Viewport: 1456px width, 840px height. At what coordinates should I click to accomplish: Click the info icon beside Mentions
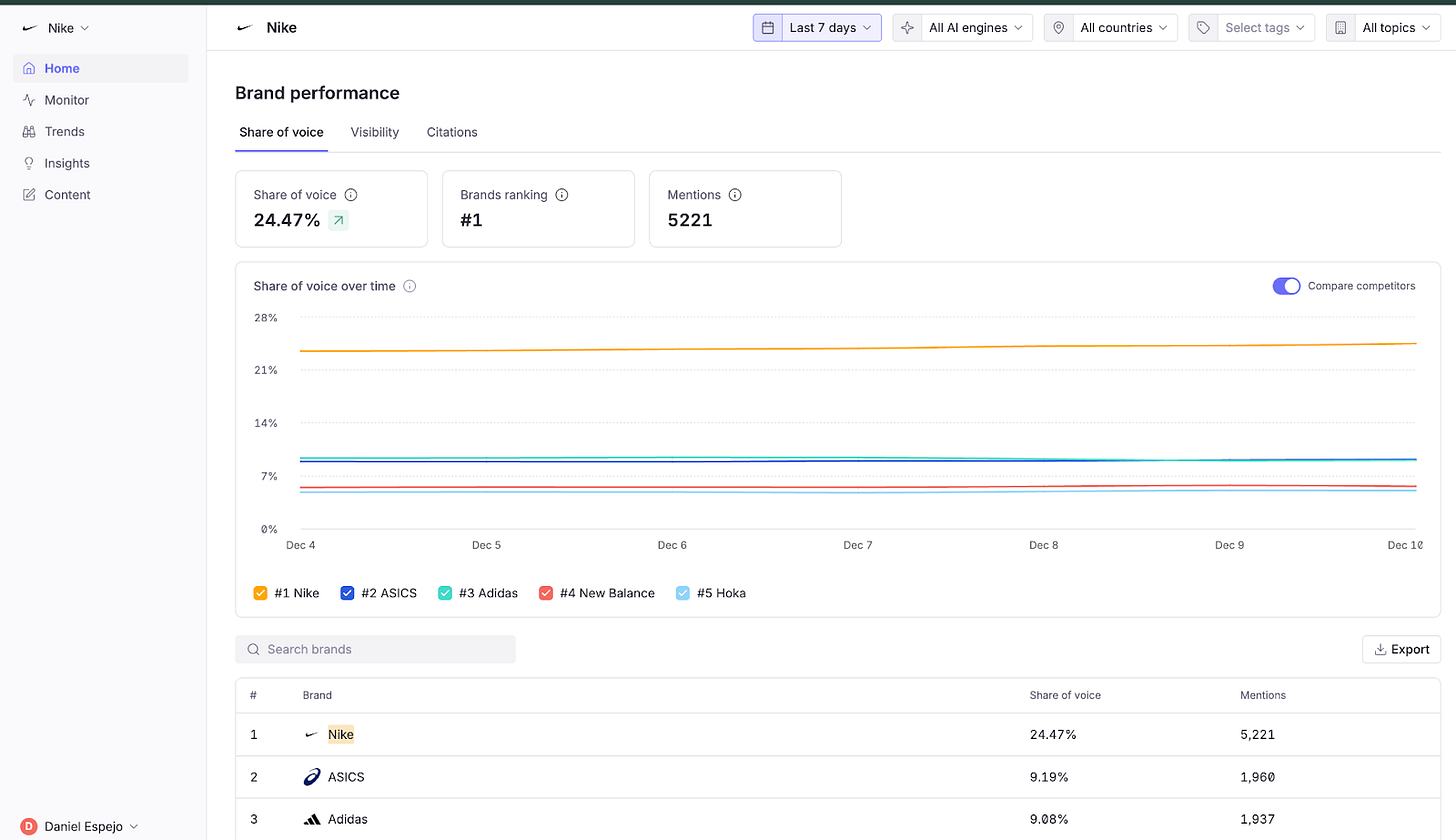pos(735,195)
